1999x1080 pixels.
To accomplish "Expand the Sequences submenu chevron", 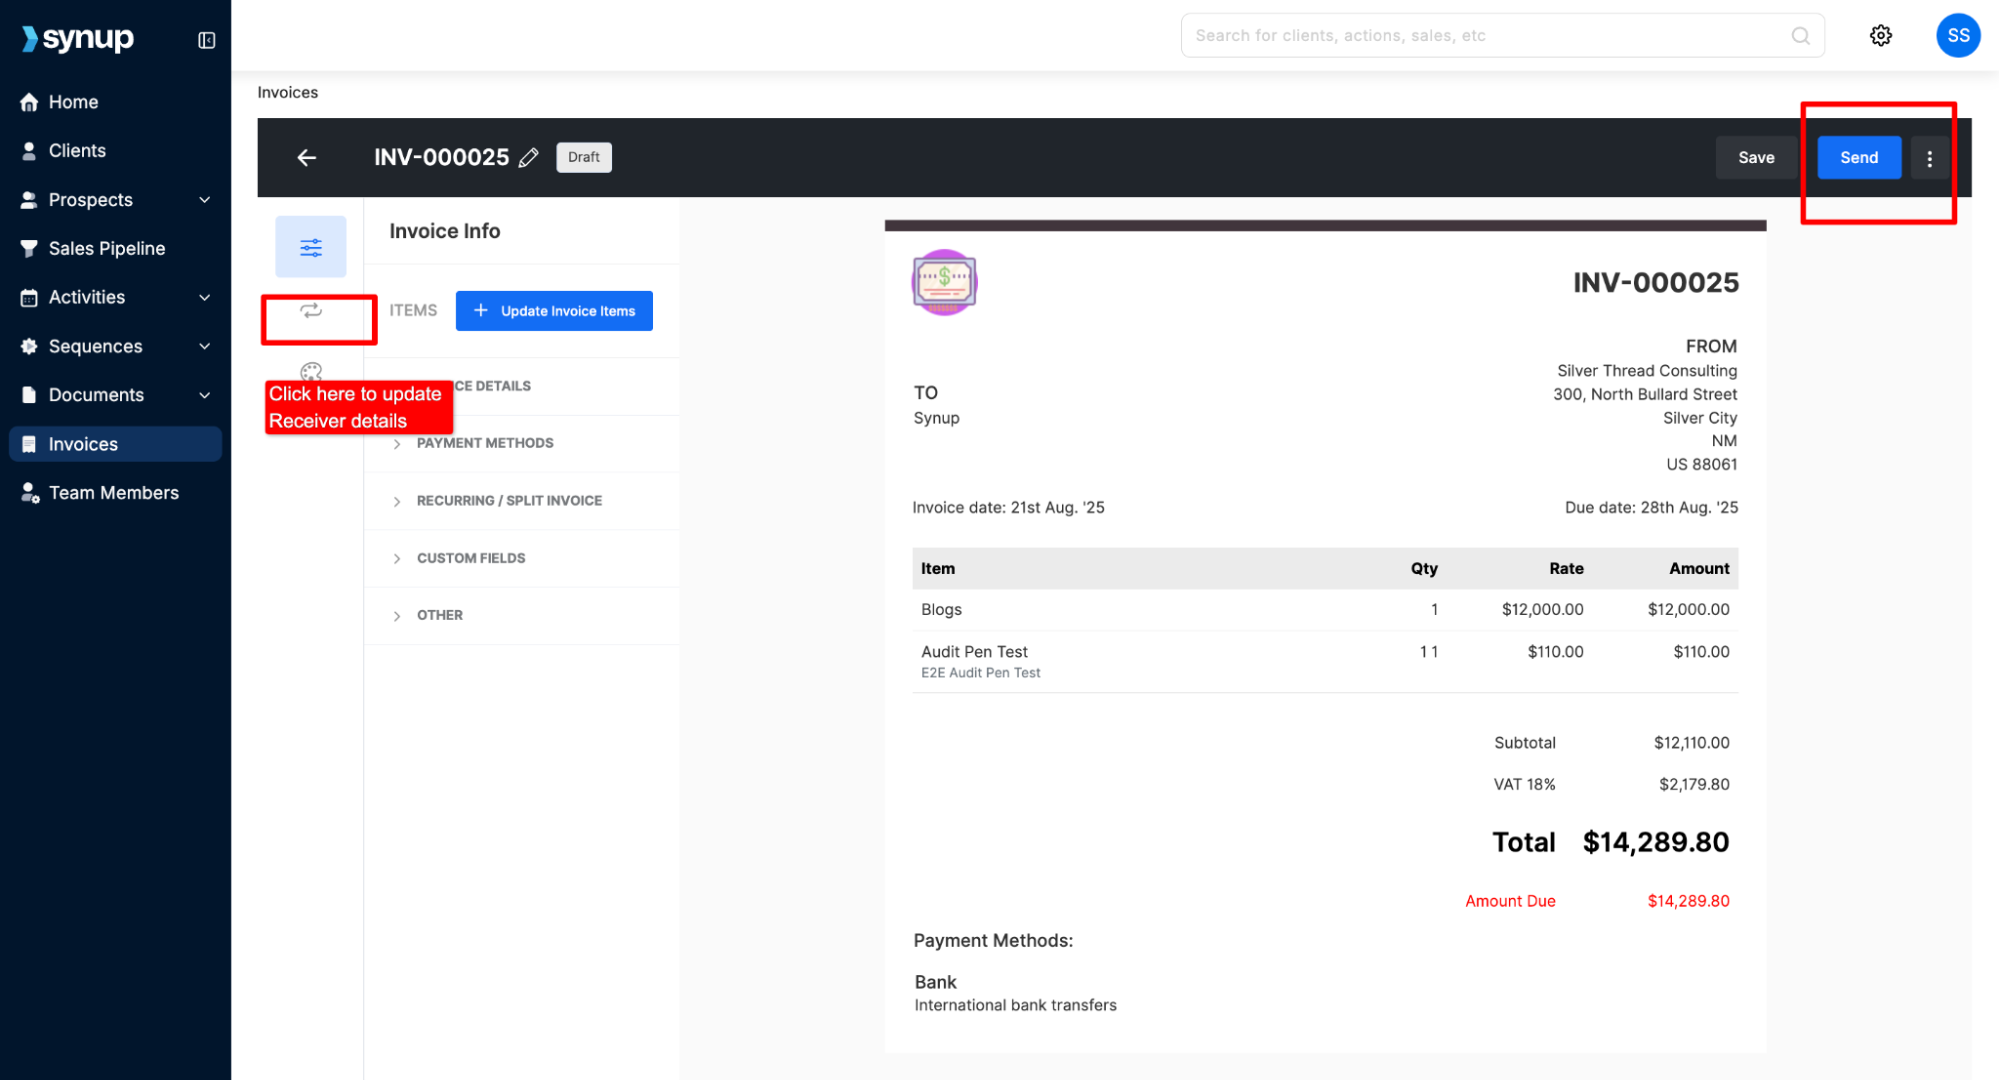I will (x=205, y=347).
